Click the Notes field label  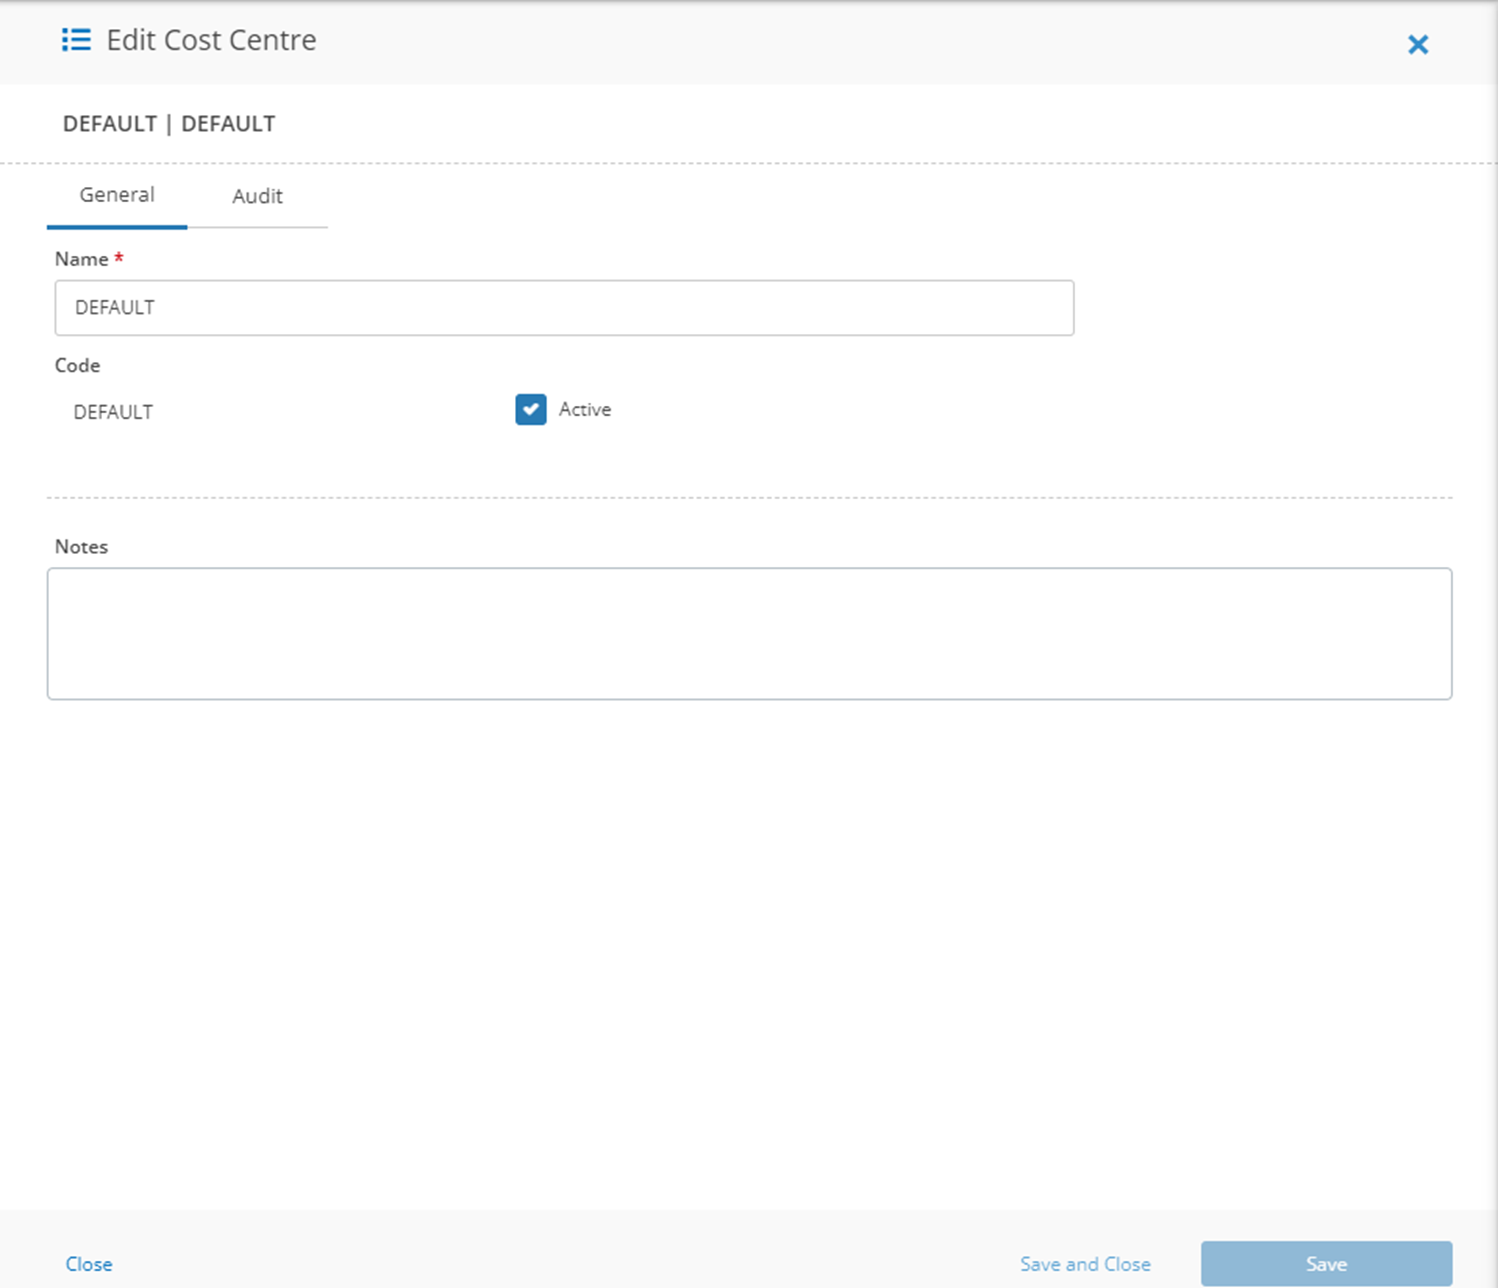(x=81, y=547)
